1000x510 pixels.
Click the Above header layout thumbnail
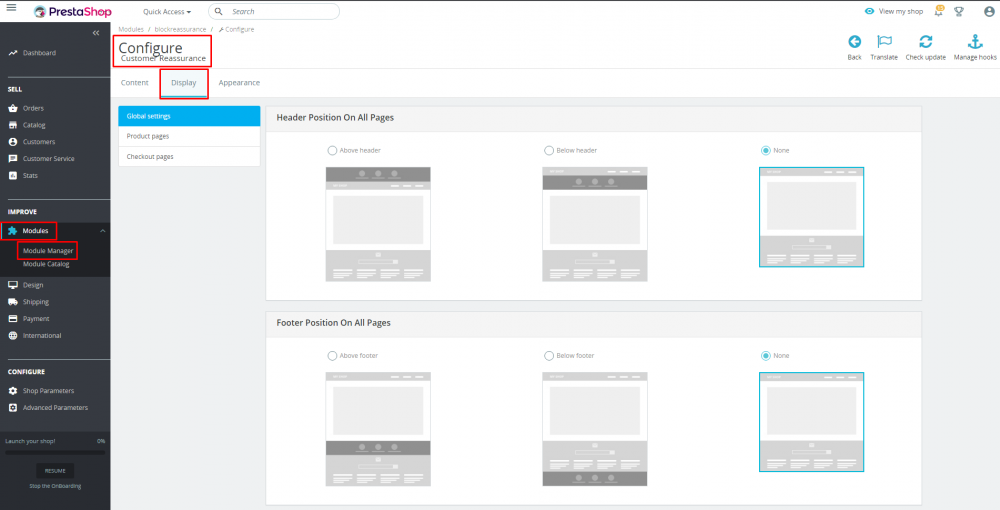[x=378, y=224]
